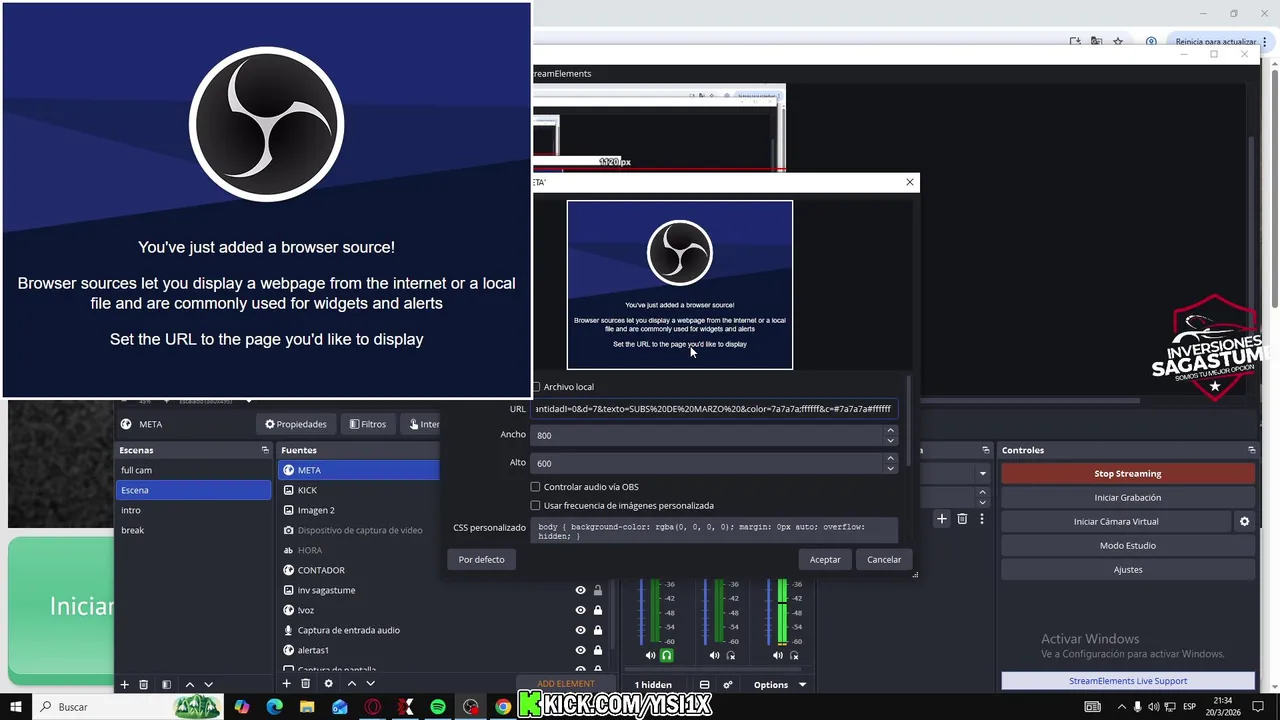Toggle visibility eye of '!voz' source

[x=580, y=610]
